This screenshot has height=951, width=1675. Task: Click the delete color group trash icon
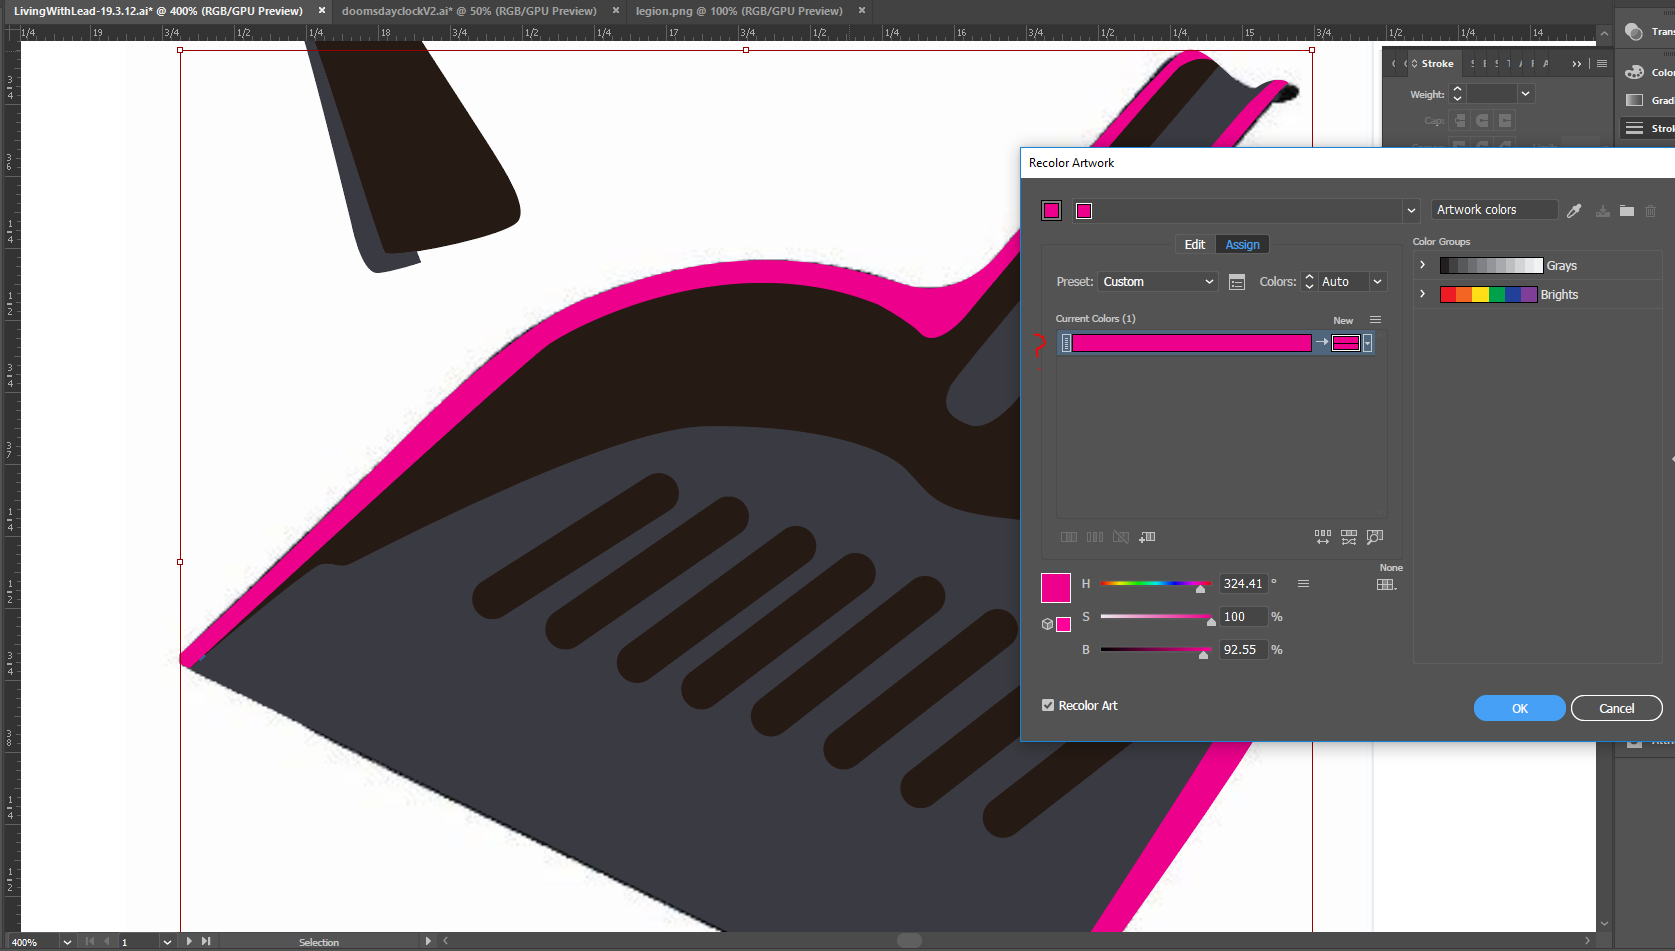click(x=1651, y=210)
